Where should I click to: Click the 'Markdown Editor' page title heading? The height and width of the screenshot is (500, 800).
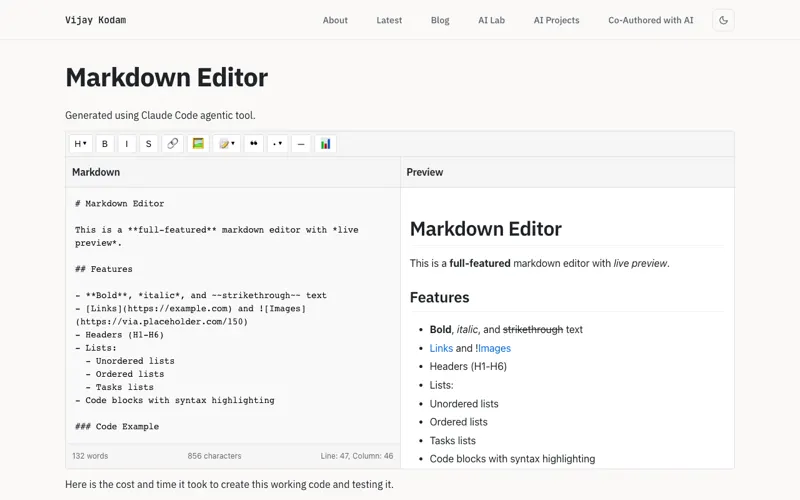click(166, 78)
